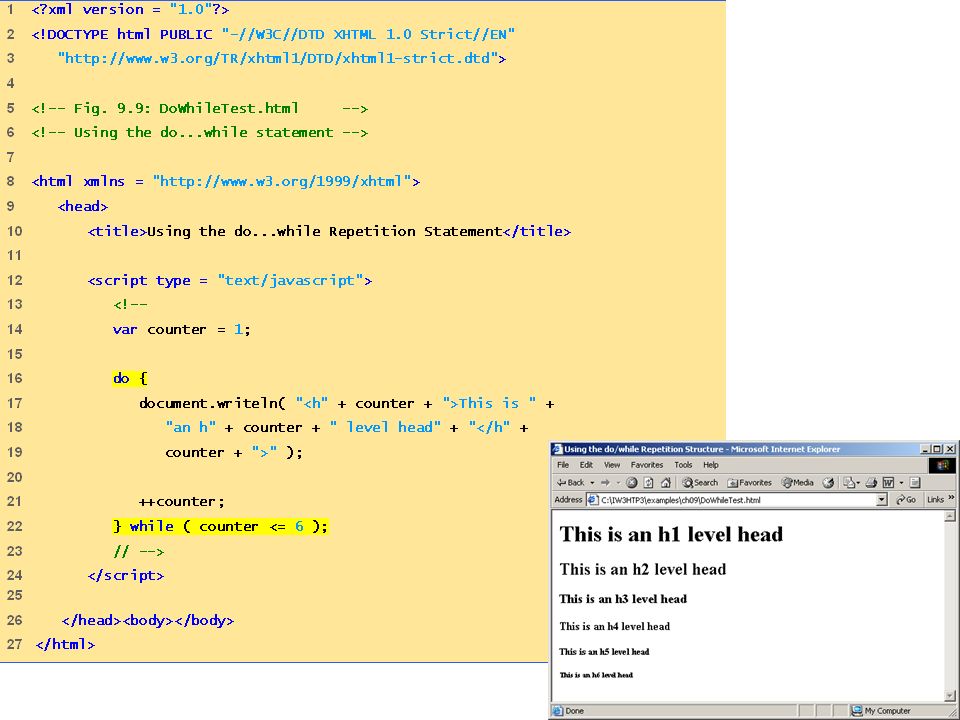This screenshot has height=720, width=960.
Task: Click the 'This is an h1 level head' heading
Action: [x=671, y=534]
